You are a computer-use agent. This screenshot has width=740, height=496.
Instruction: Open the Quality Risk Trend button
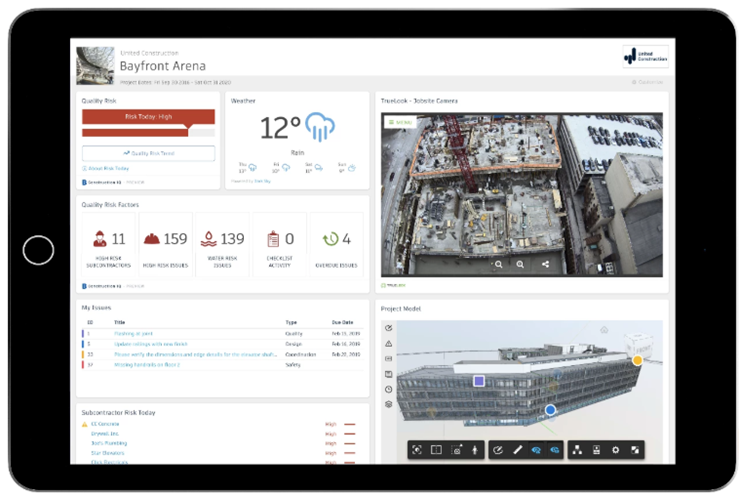(x=149, y=153)
